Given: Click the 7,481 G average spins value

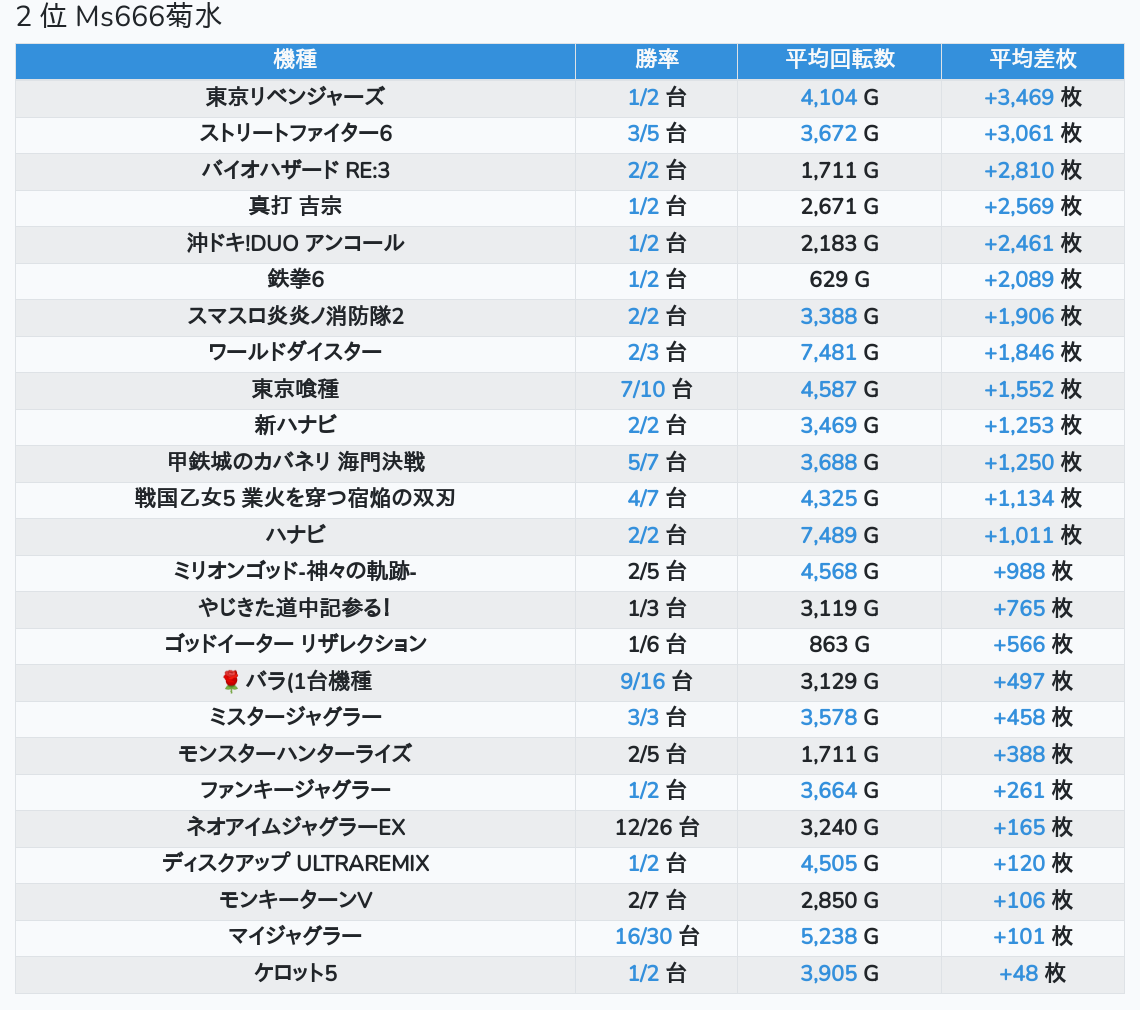Looking at the screenshot, I should point(840,353).
